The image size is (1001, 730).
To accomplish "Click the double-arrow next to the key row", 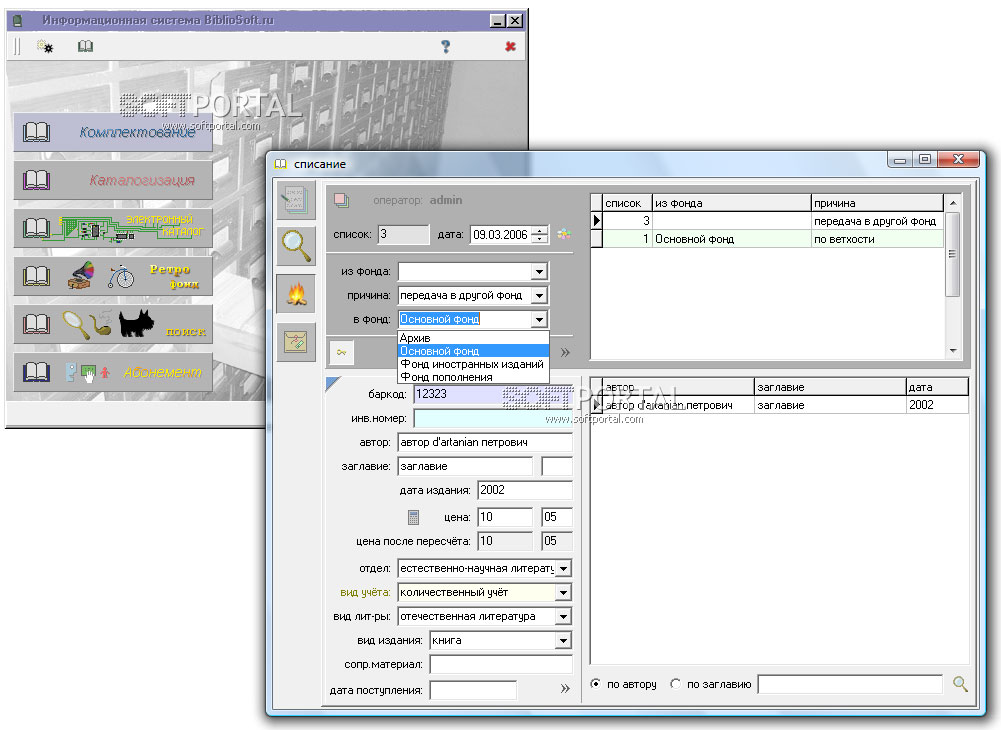I will click(565, 352).
